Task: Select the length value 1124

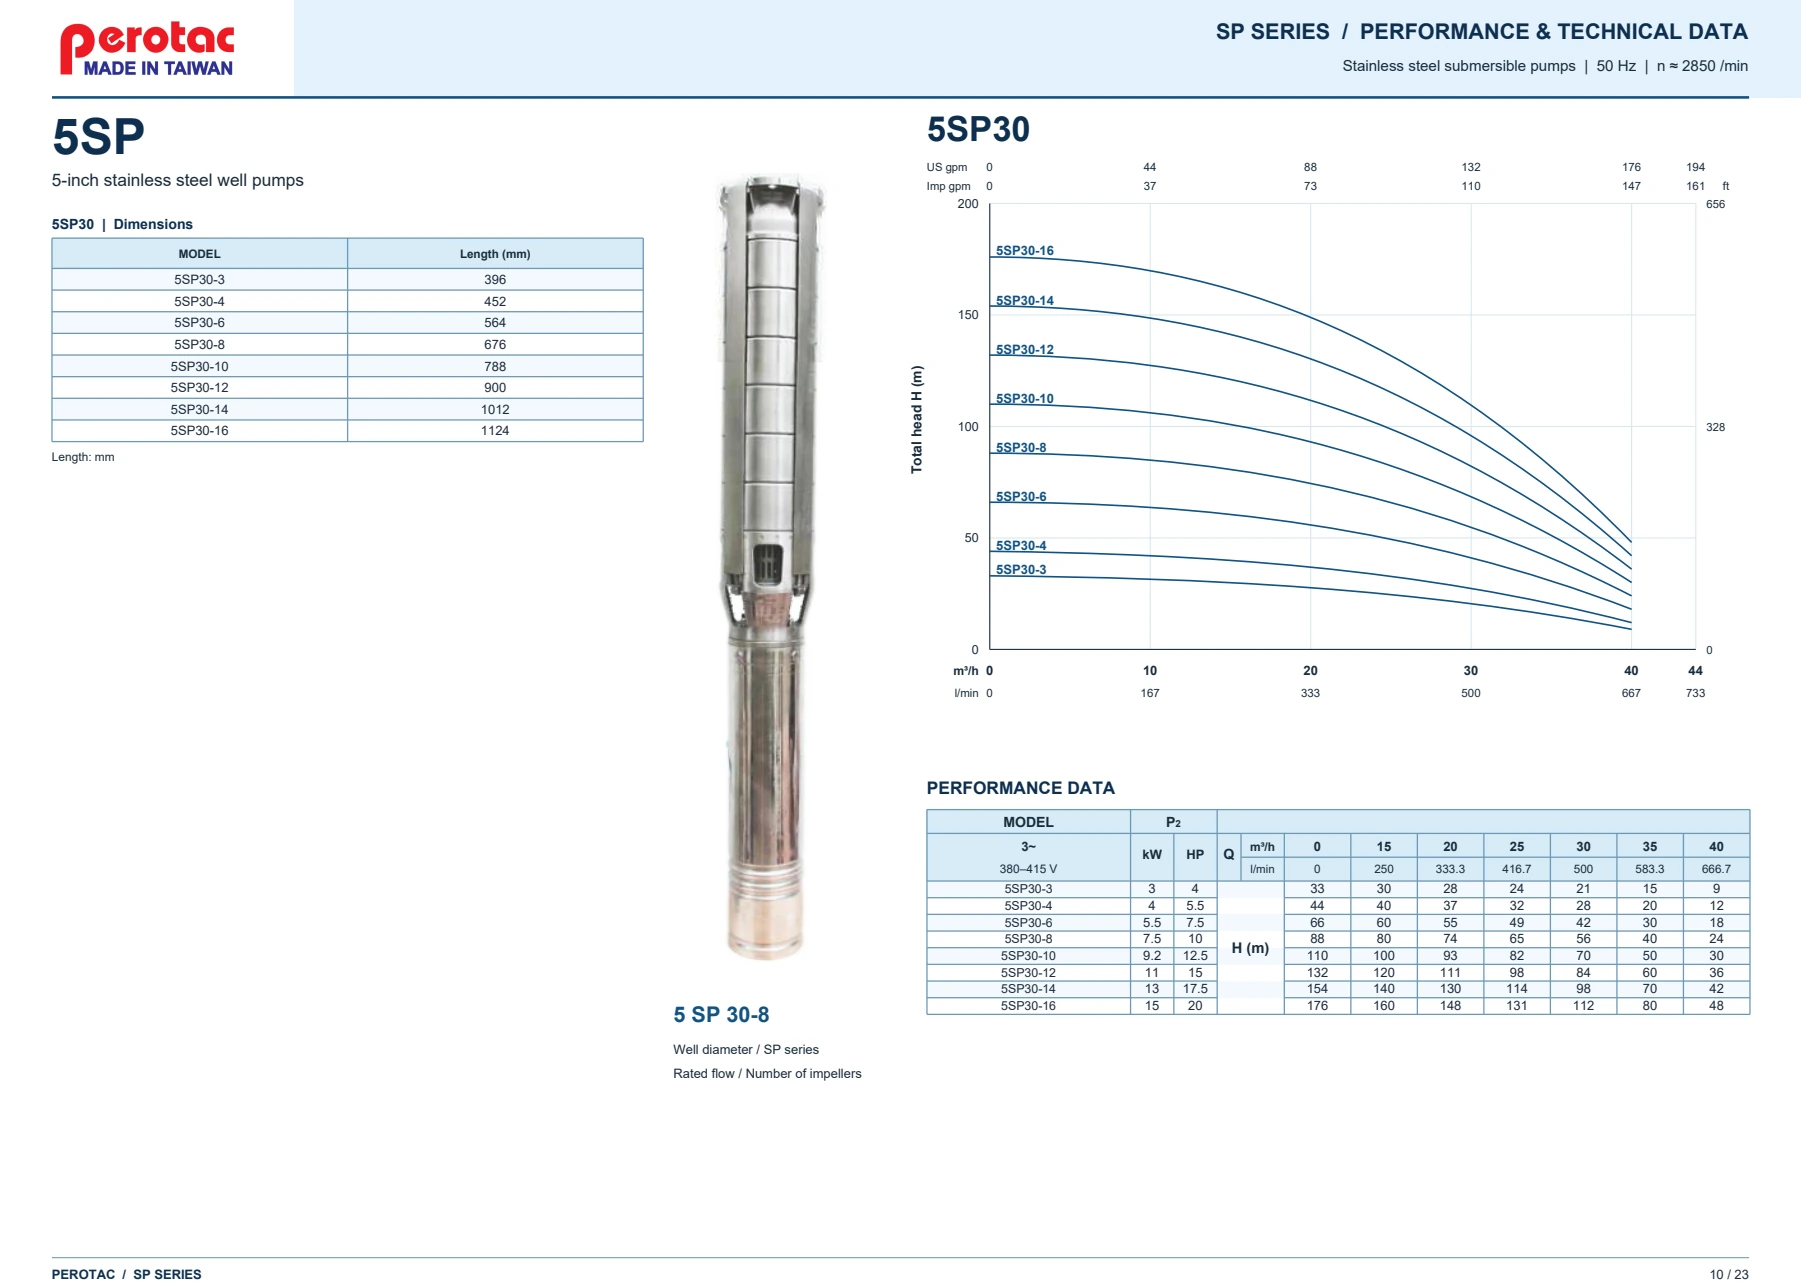Action: tap(495, 431)
